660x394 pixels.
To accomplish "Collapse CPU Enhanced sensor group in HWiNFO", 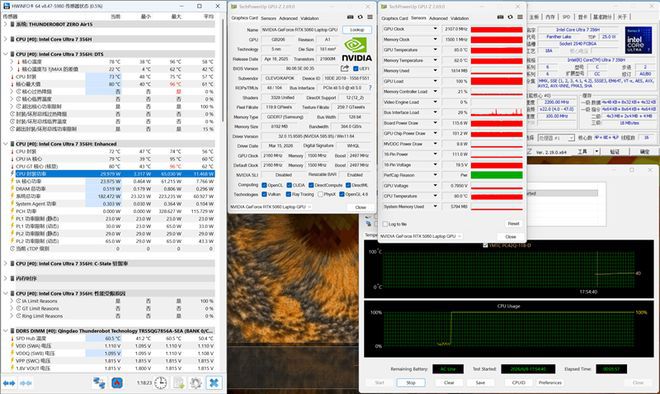I will point(5,144).
